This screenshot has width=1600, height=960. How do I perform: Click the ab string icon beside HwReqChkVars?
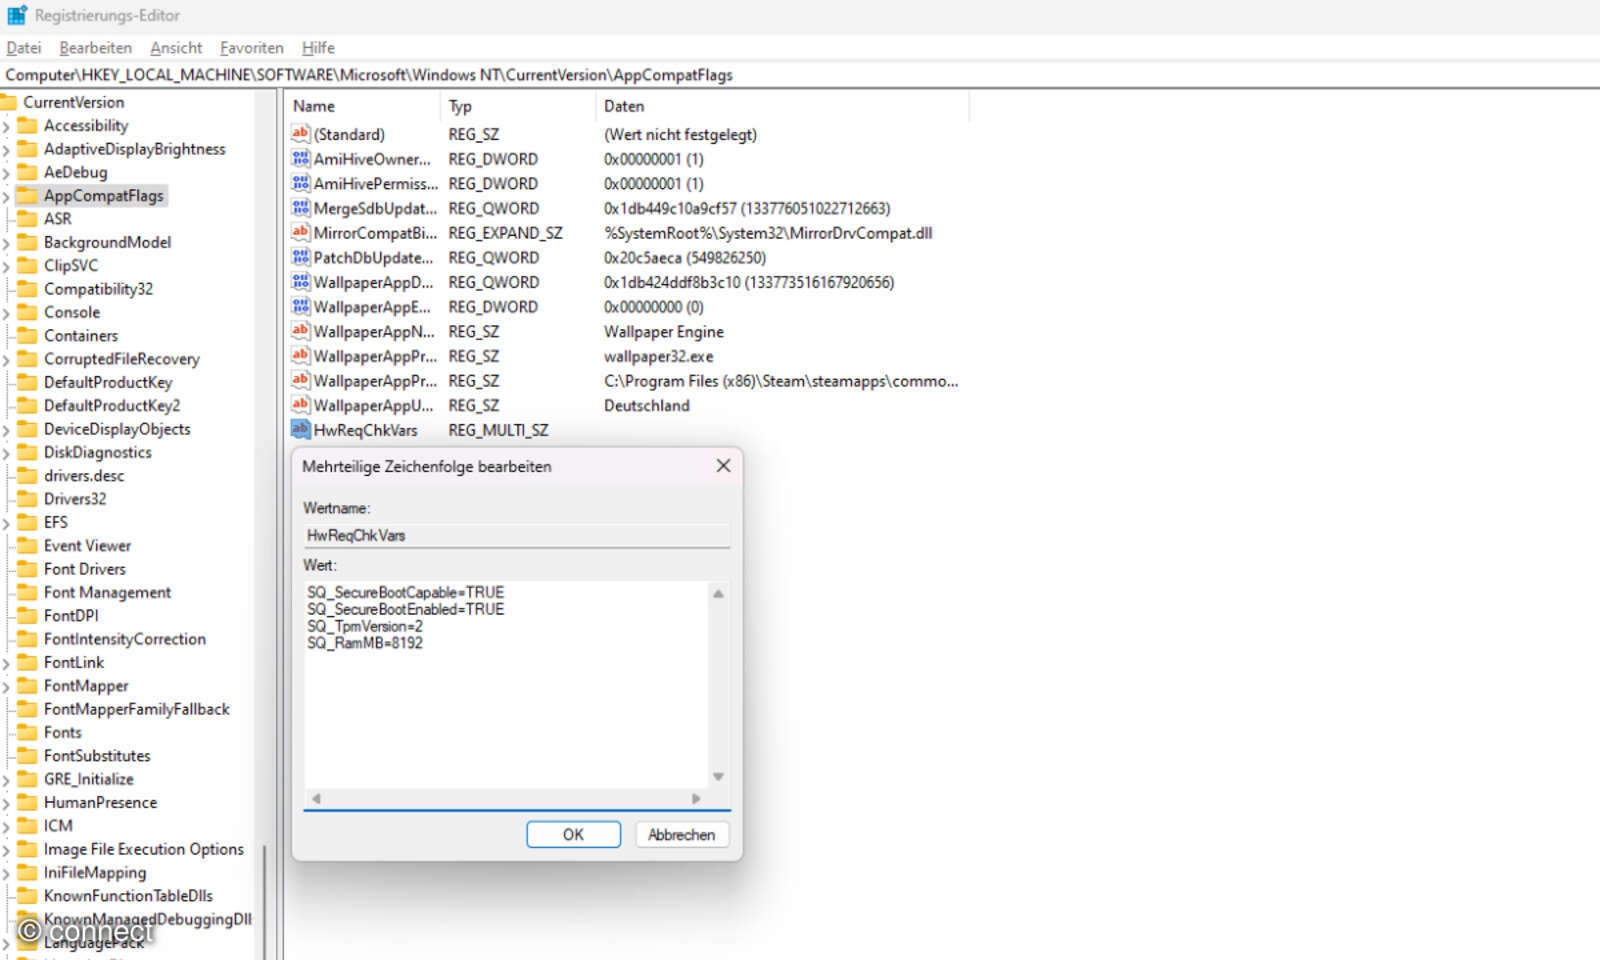point(300,430)
